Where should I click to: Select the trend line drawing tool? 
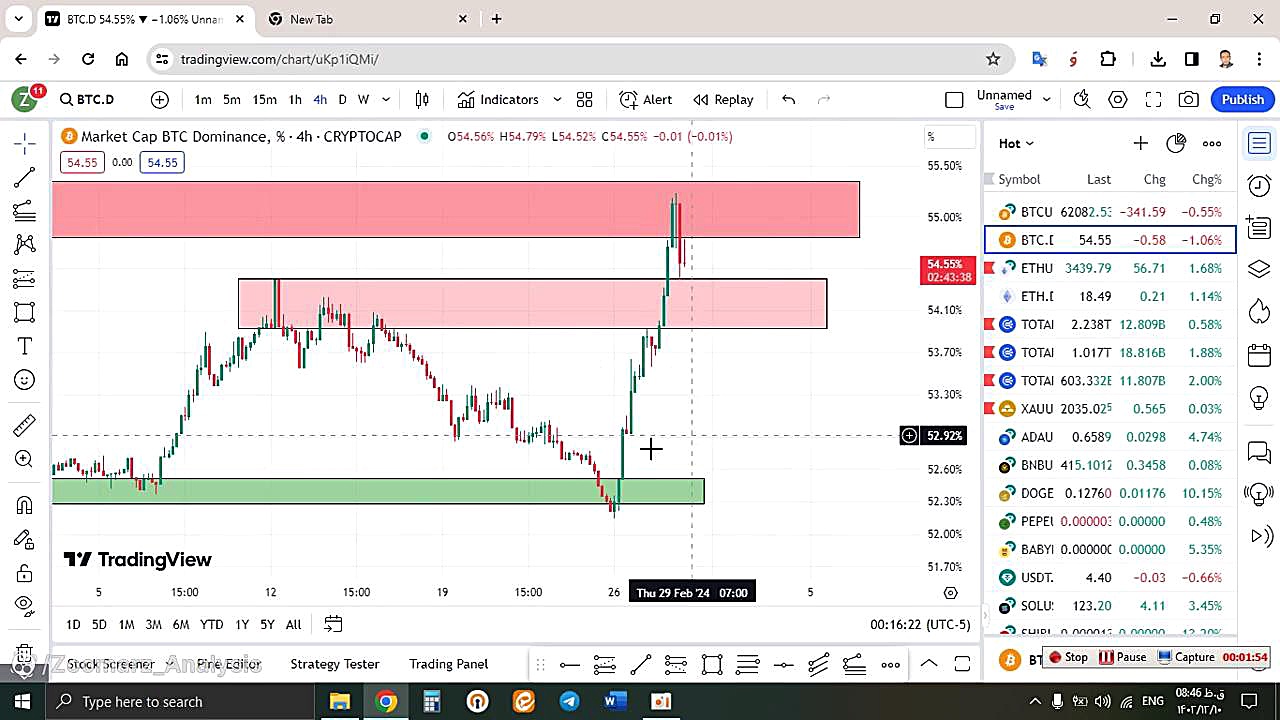(x=25, y=178)
